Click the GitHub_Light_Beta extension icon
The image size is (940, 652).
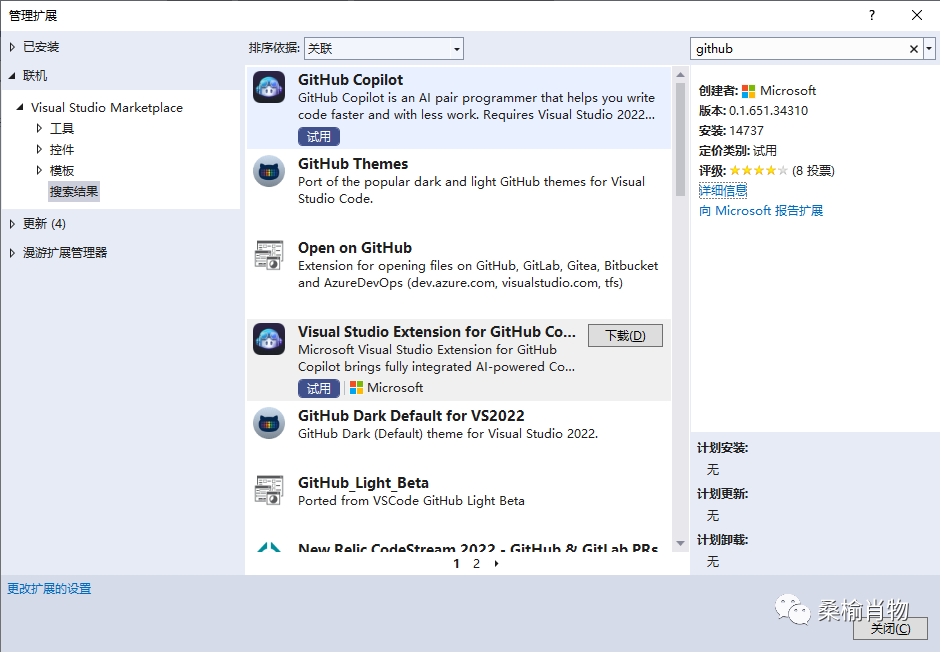pos(269,490)
